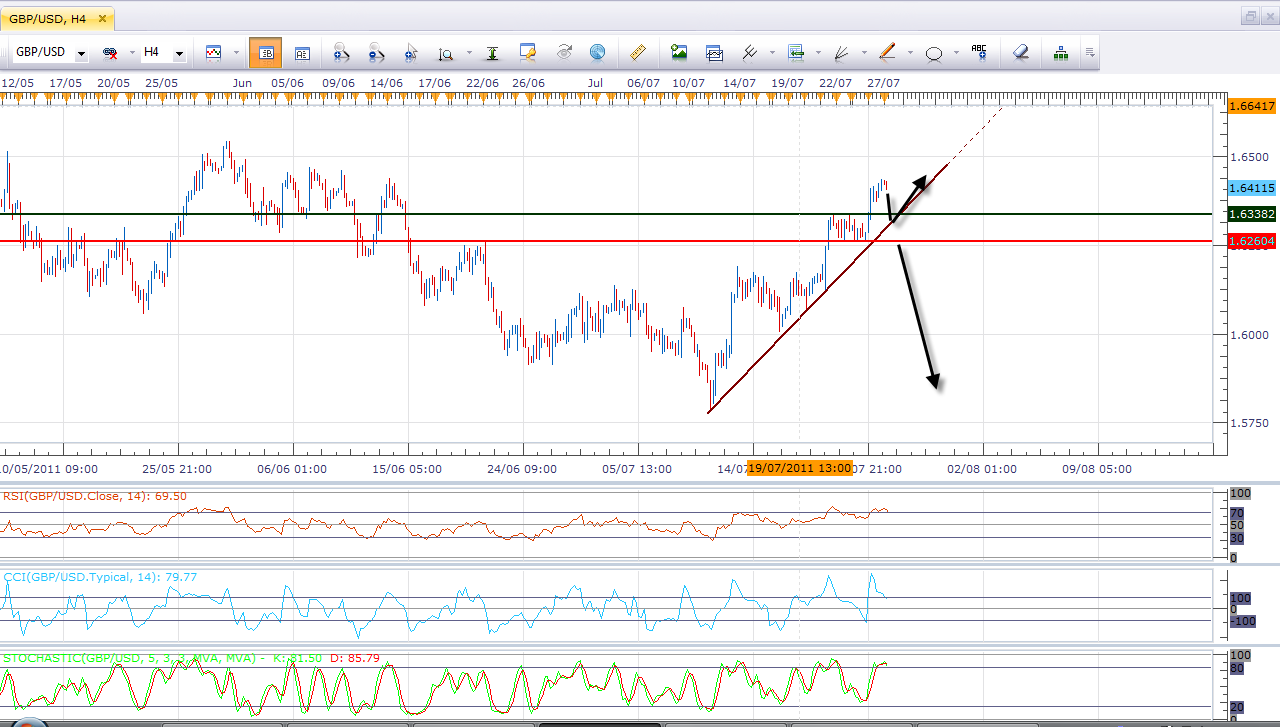This screenshot has height=727, width=1280.
Task: Select the eraser tool
Action: point(1021,52)
